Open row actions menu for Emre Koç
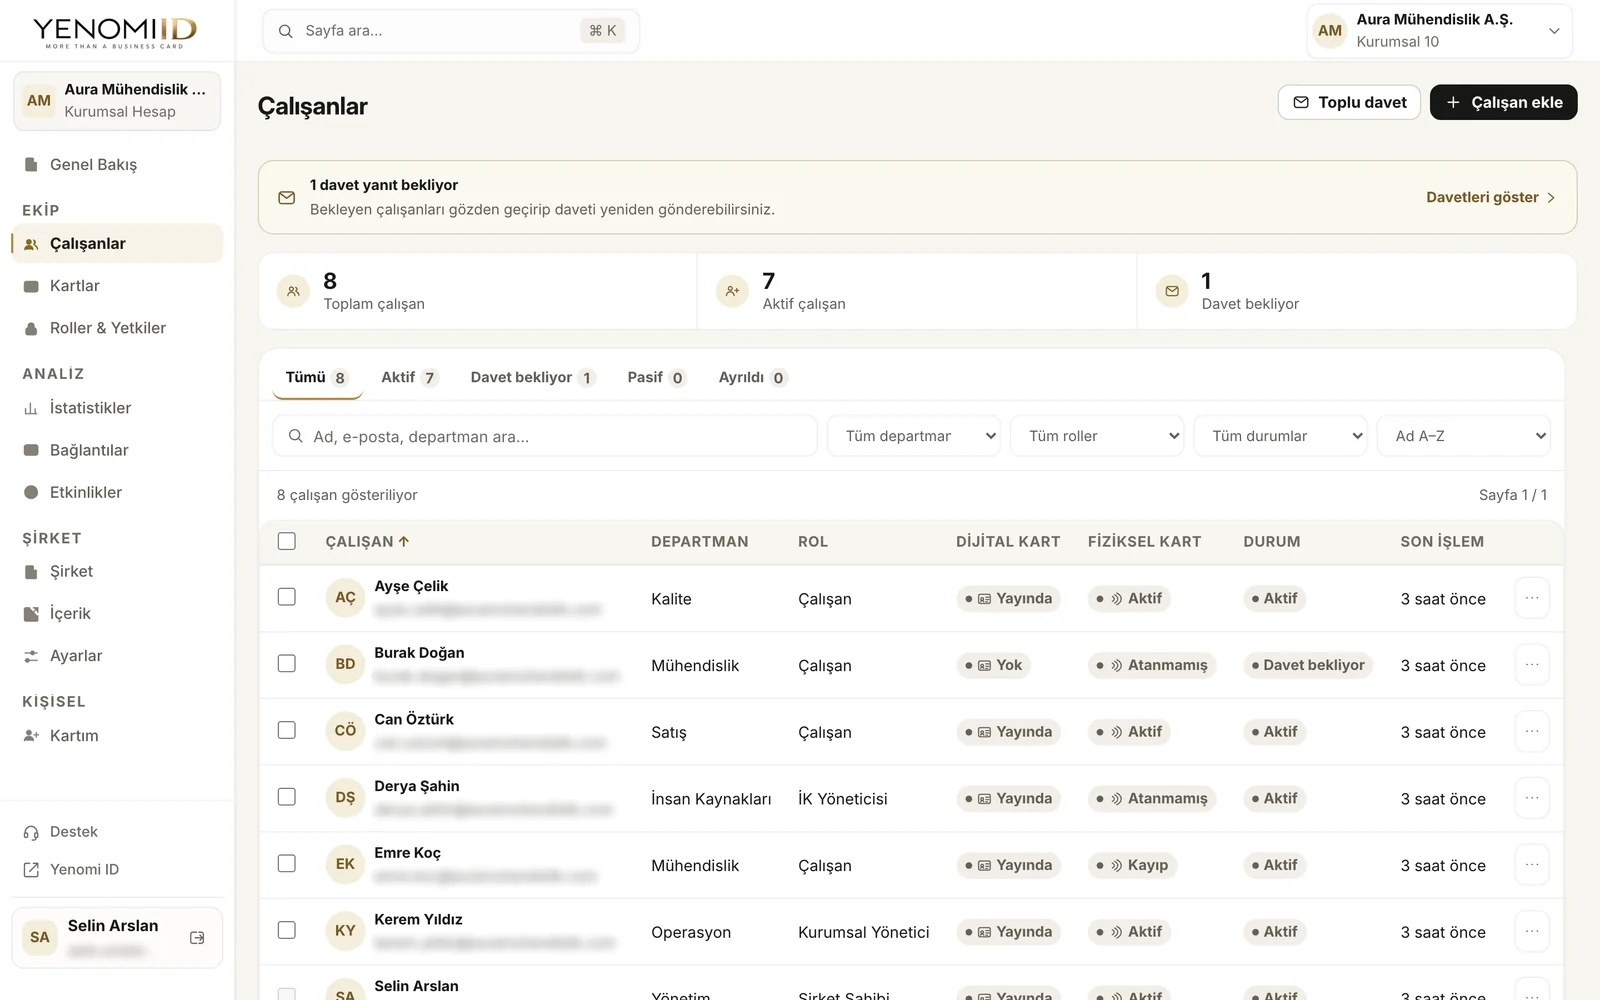 click(x=1532, y=865)
